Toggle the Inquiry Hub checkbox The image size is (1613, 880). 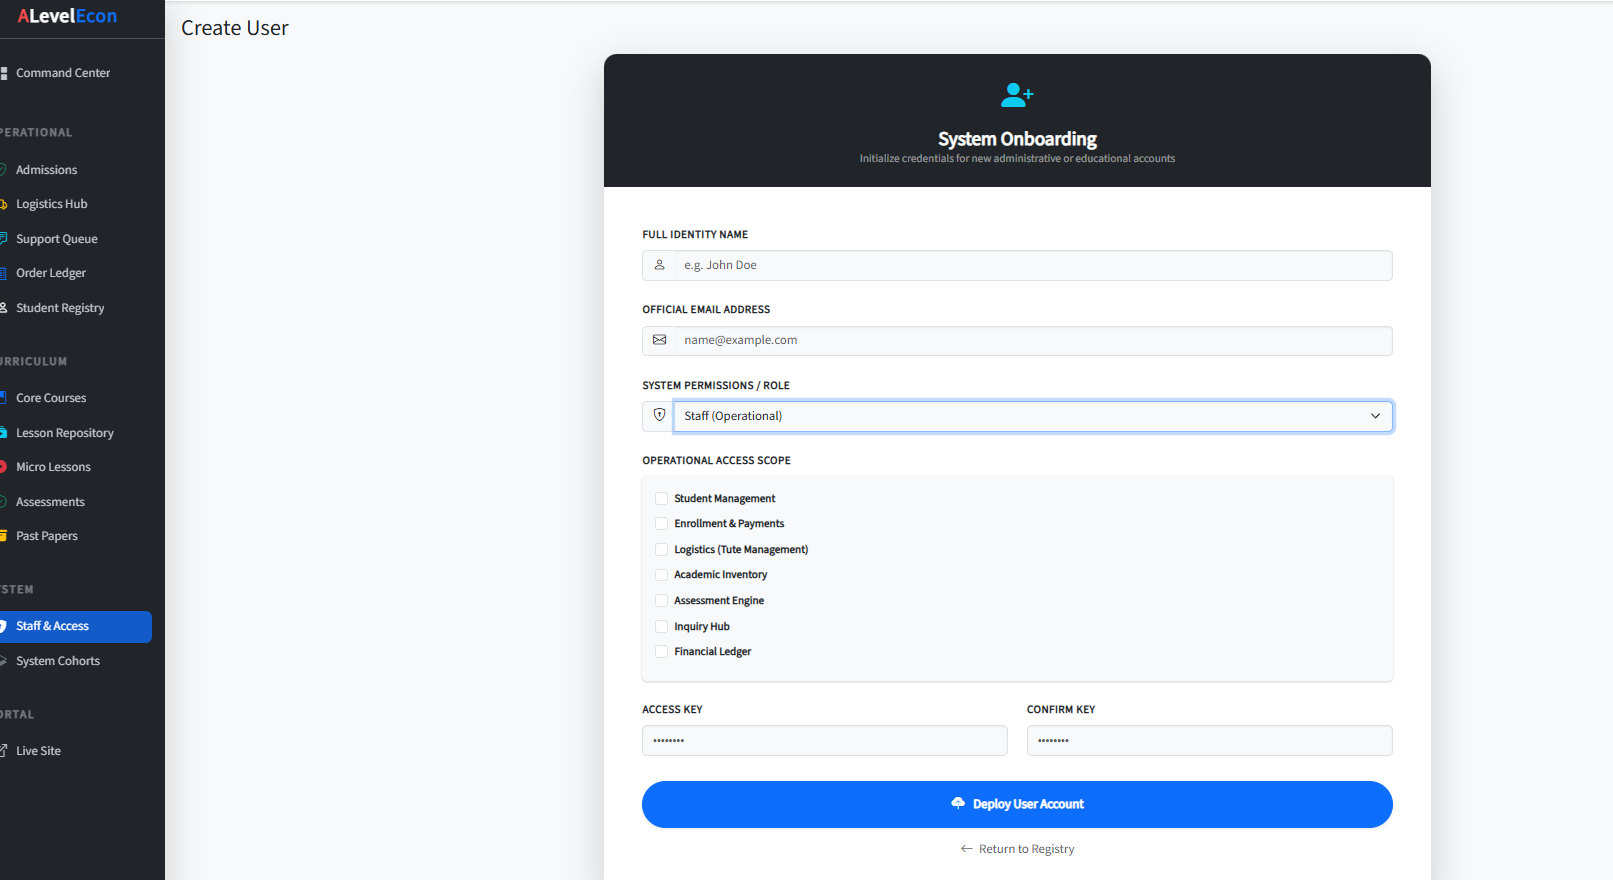click(x=661, y=626)
